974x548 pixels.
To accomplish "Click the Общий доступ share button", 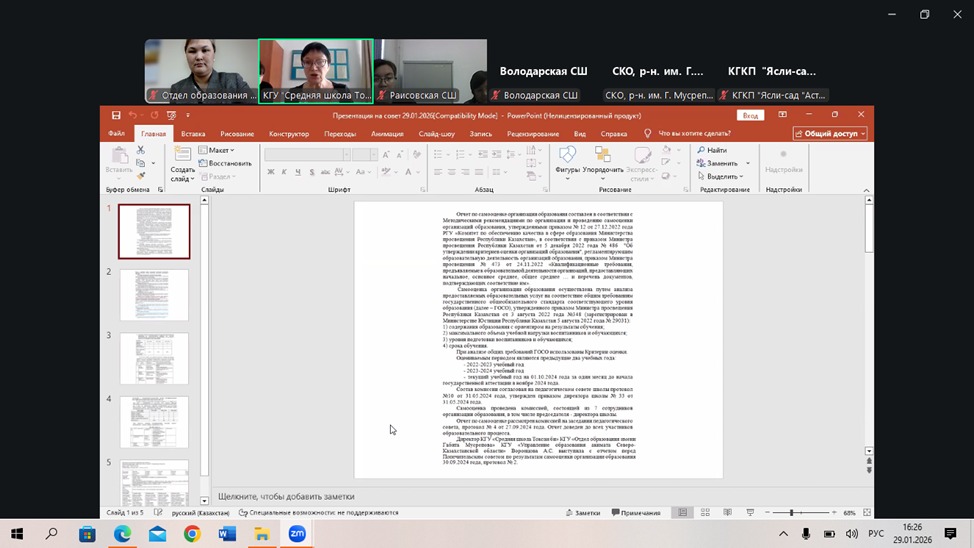I will point(830,133).
